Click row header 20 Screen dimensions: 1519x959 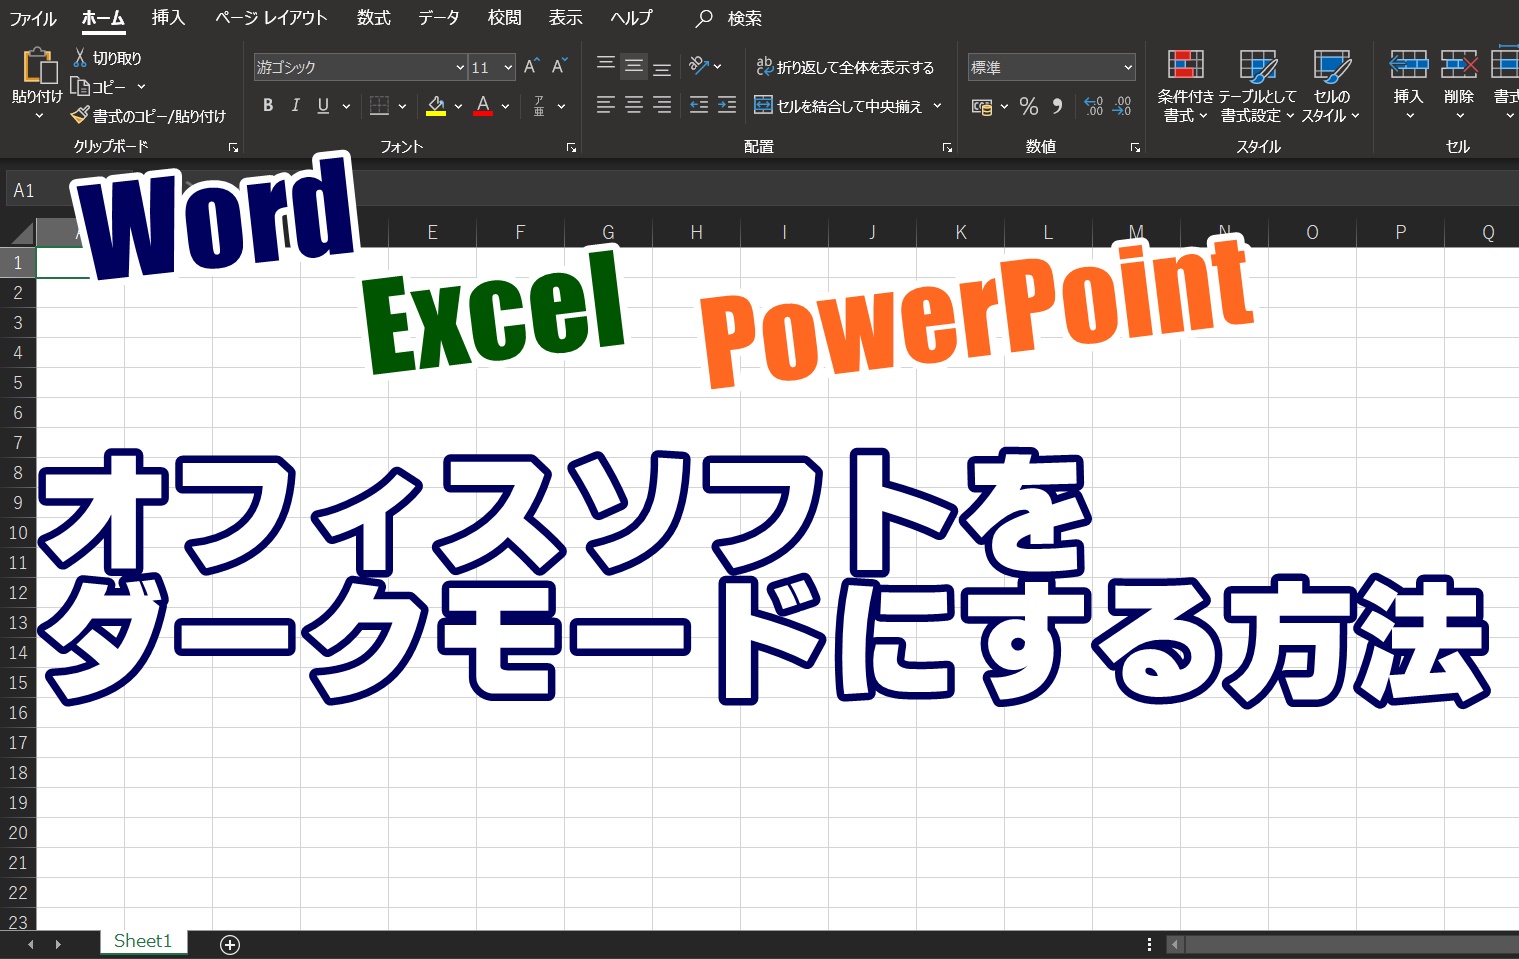click(x=18, y=833)
